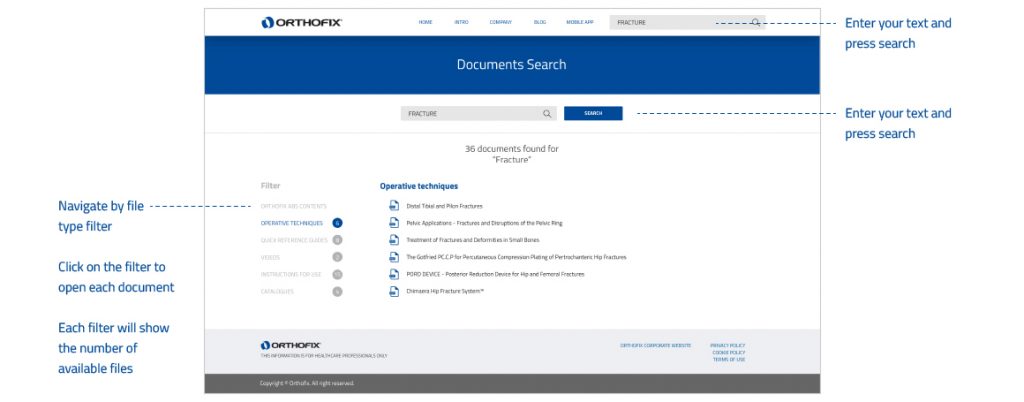Click file icon for Treatment of Fractures in Small Bones

point(394,240)
